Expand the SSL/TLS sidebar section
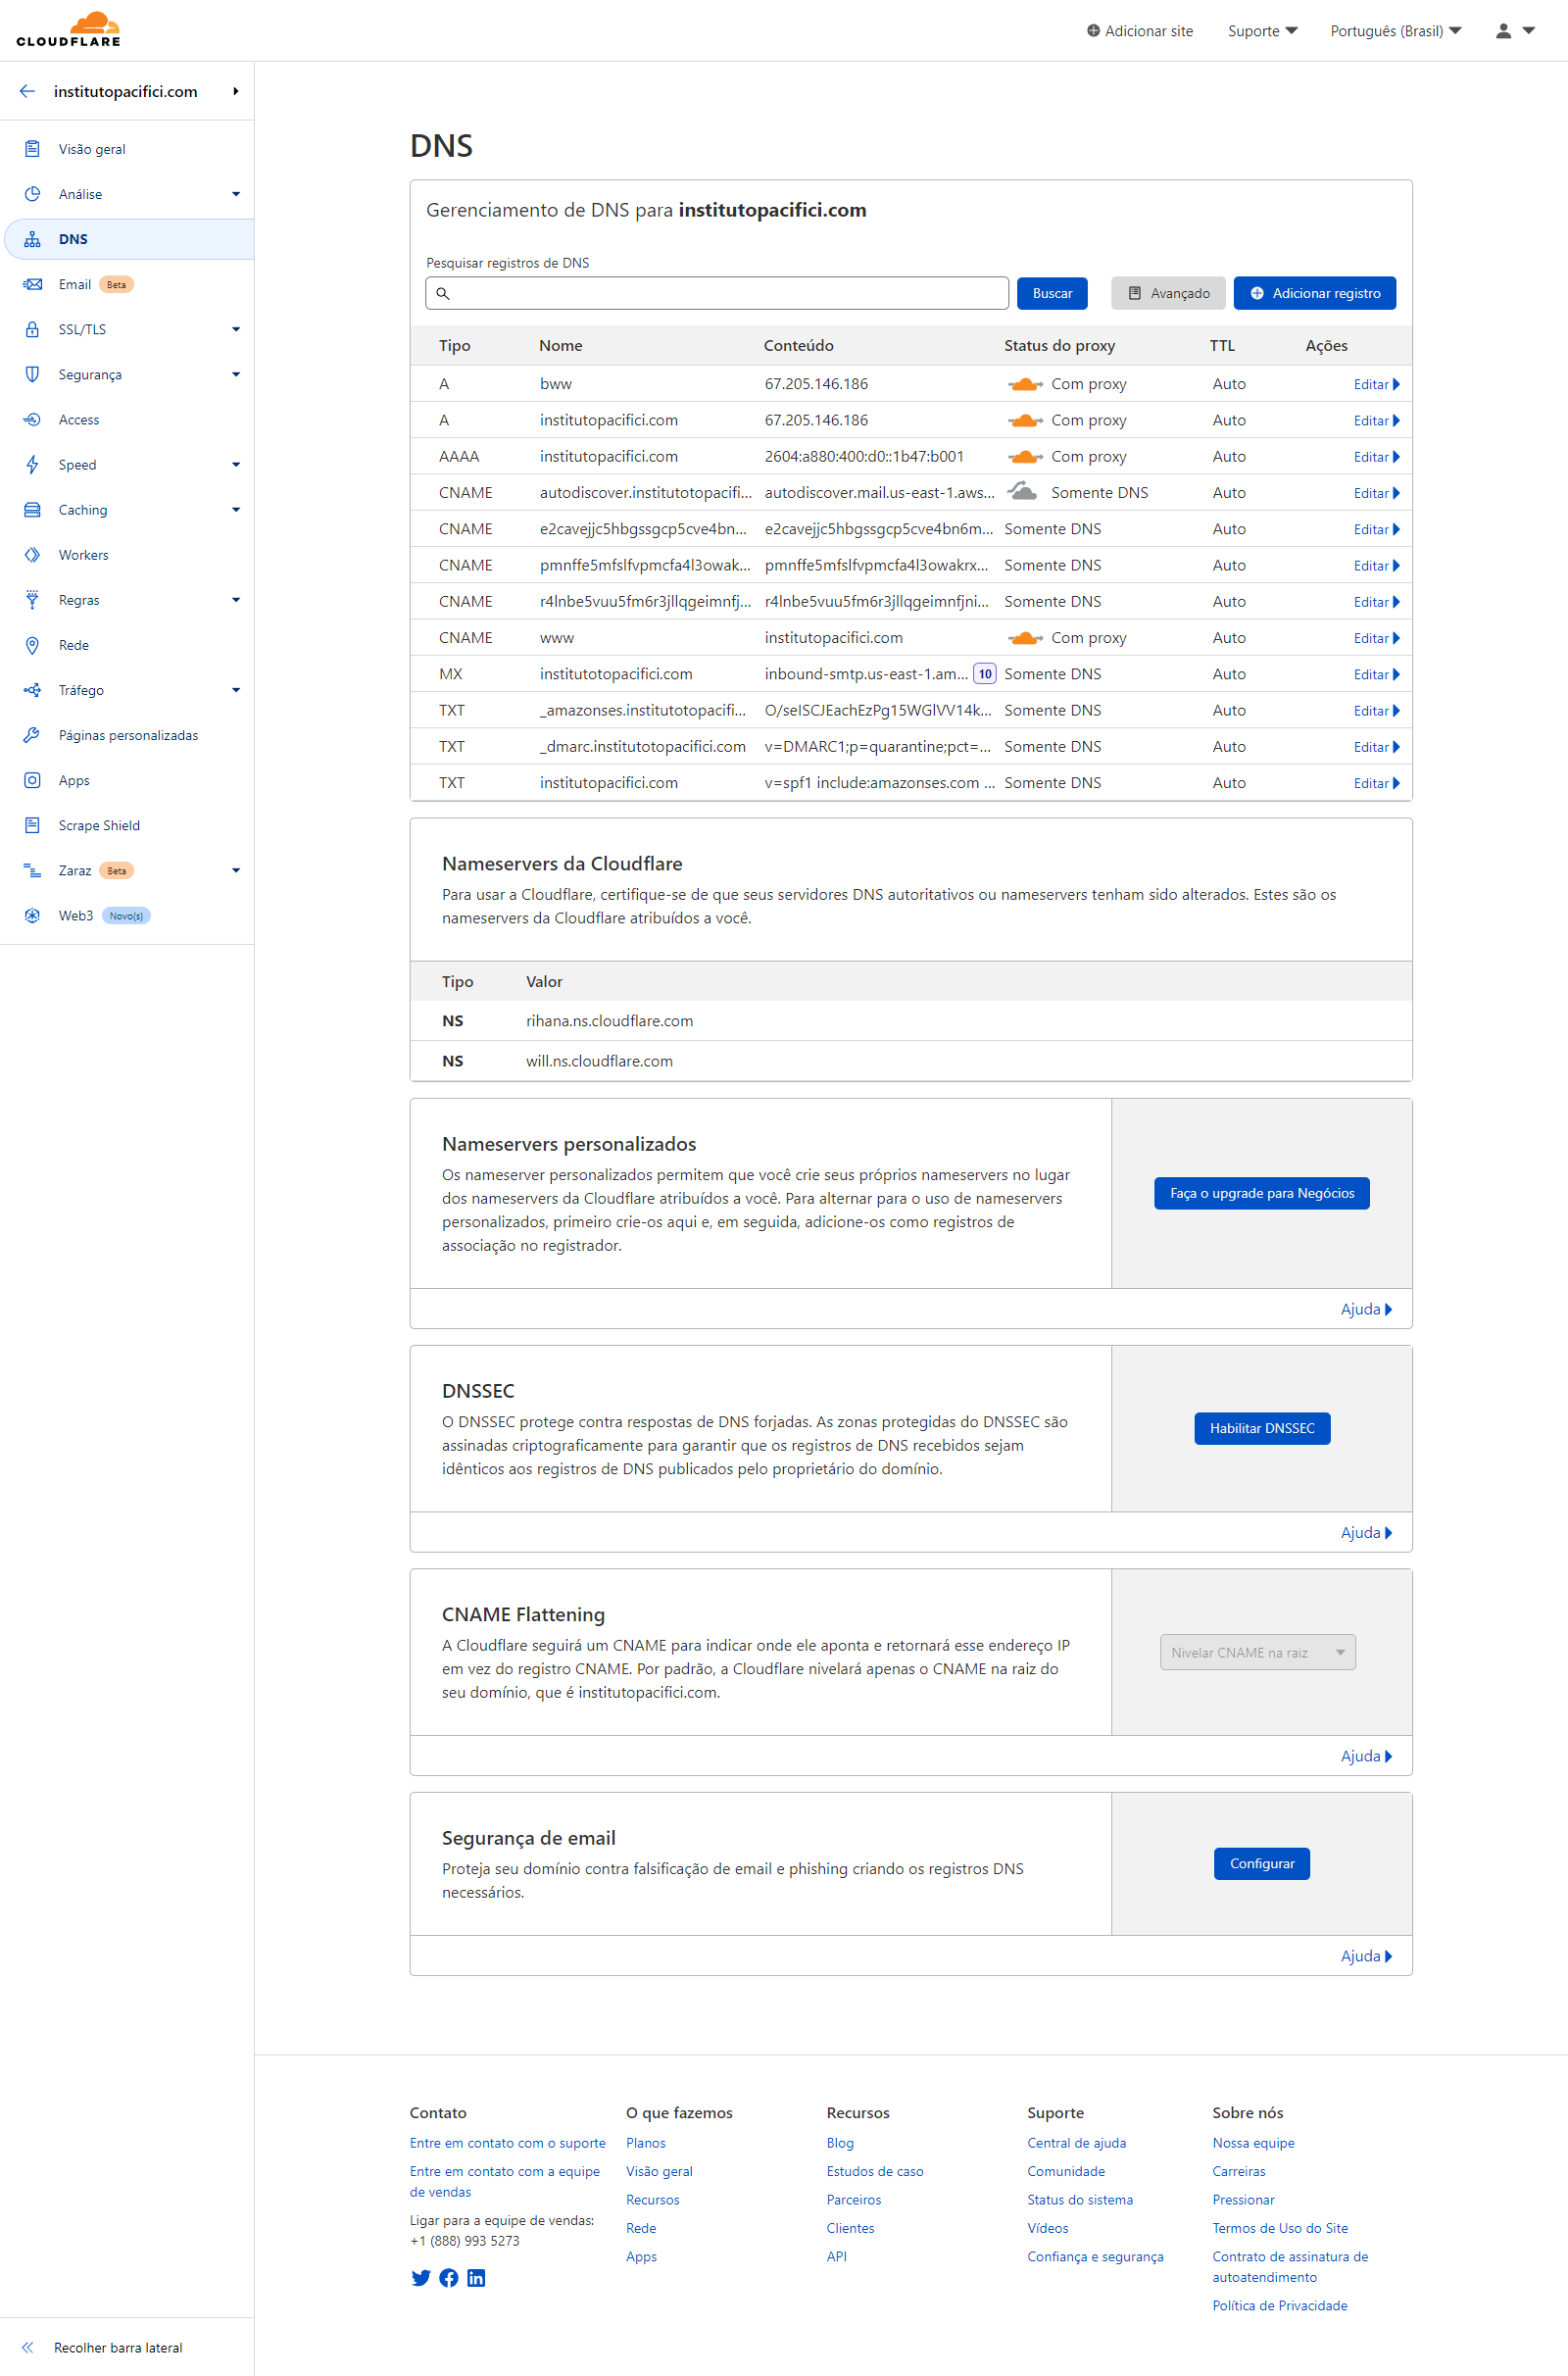Screen dimensions: 1568x2376 pos(236,329)
